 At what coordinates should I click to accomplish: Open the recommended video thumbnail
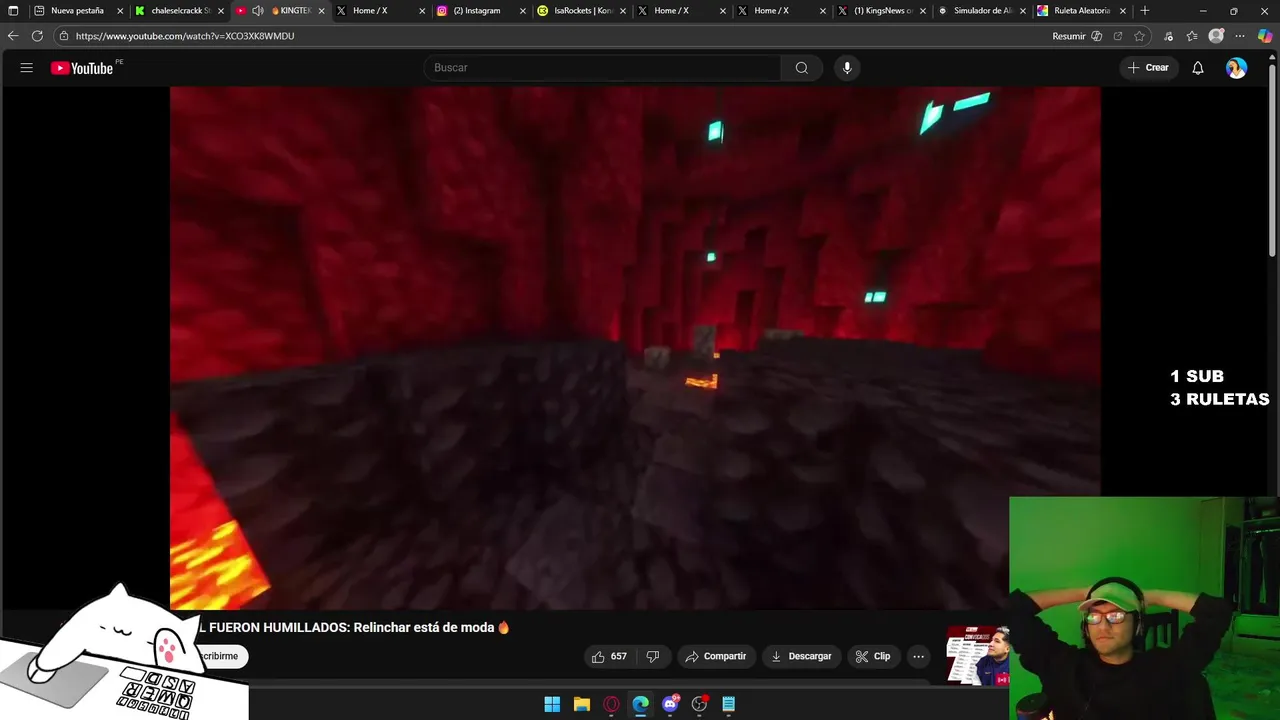[977, 655]
